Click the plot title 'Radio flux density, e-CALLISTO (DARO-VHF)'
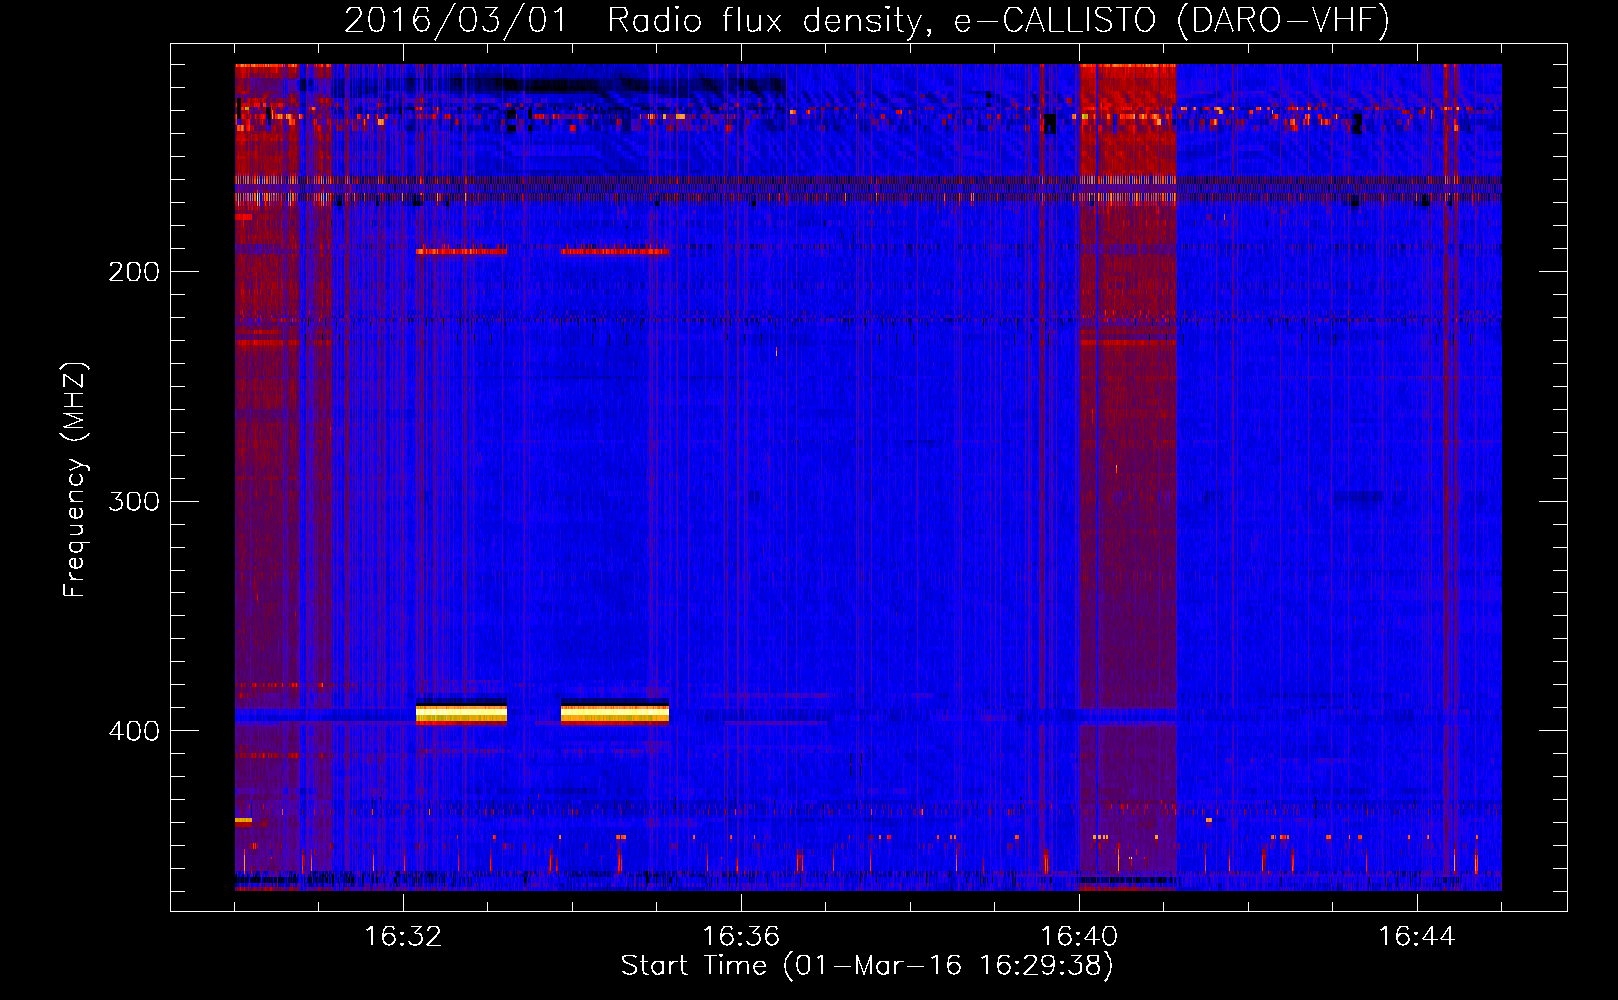1618x1000 pixels. coord(998,21)
